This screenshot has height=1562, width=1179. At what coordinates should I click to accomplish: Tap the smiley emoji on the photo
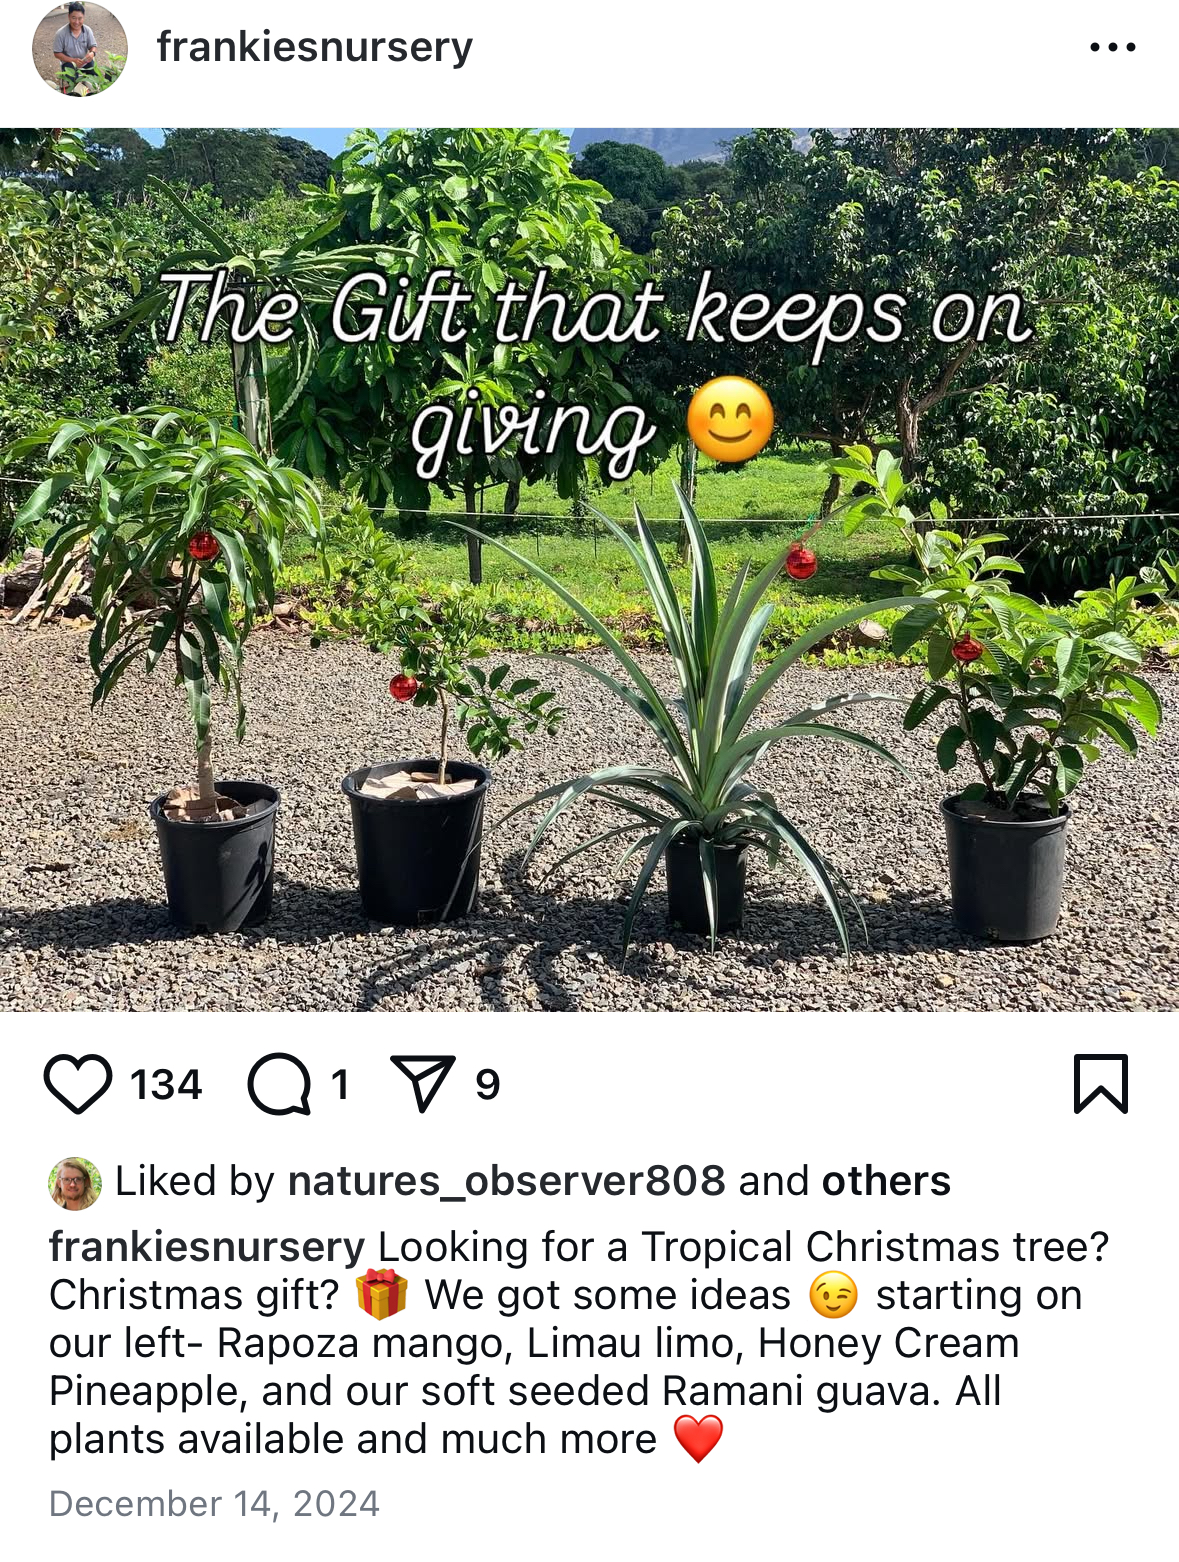730,420
